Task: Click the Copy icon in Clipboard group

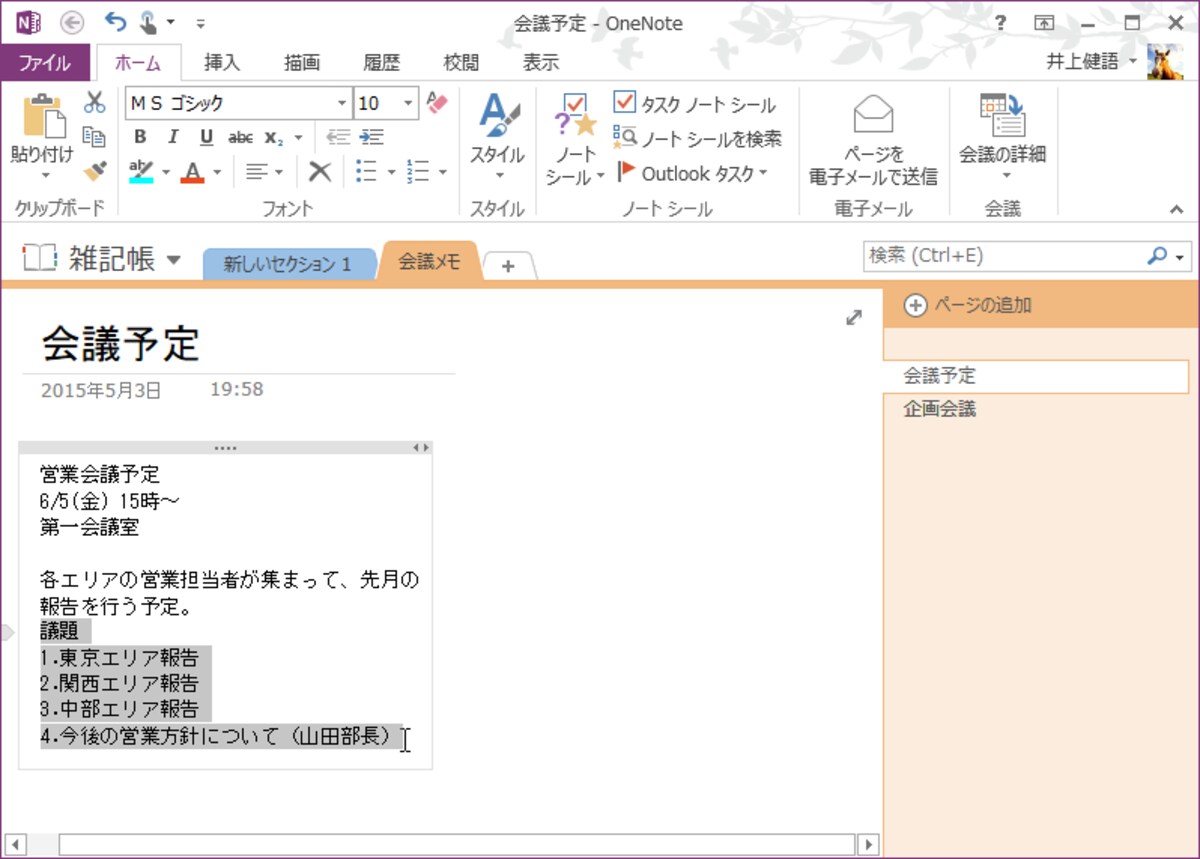Action: click(94, 137)
